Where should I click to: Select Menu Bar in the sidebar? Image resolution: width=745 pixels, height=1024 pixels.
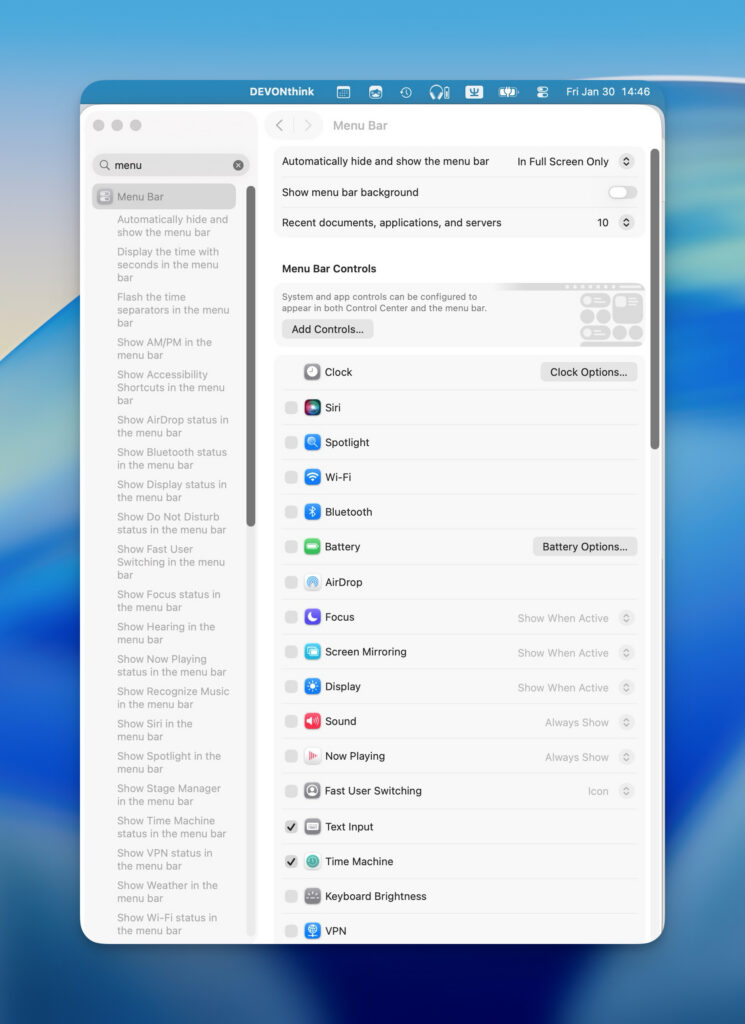(x=164, y=197)
